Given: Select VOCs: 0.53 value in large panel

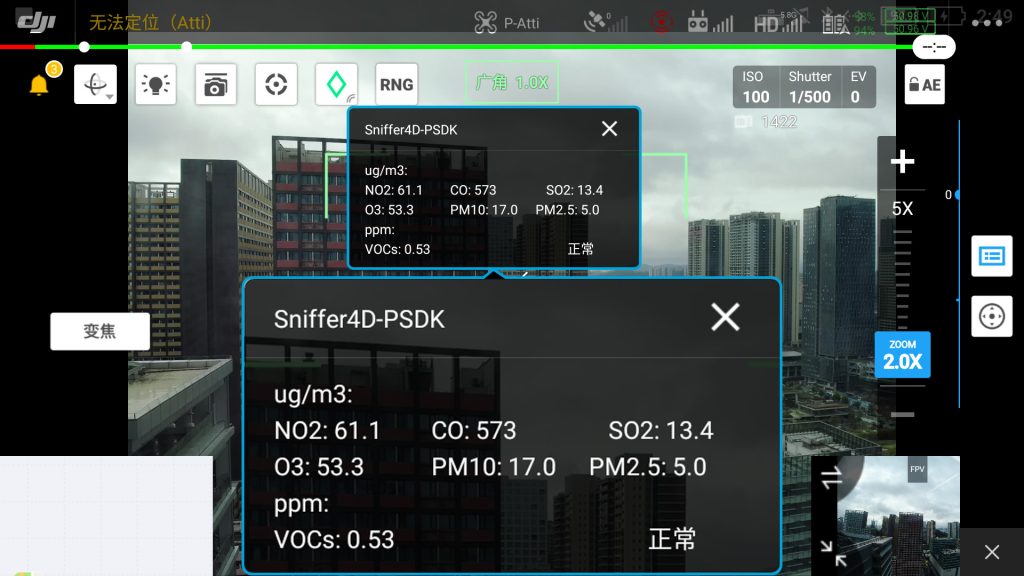Looking at the screenshot, I should [x=334, y=539].
